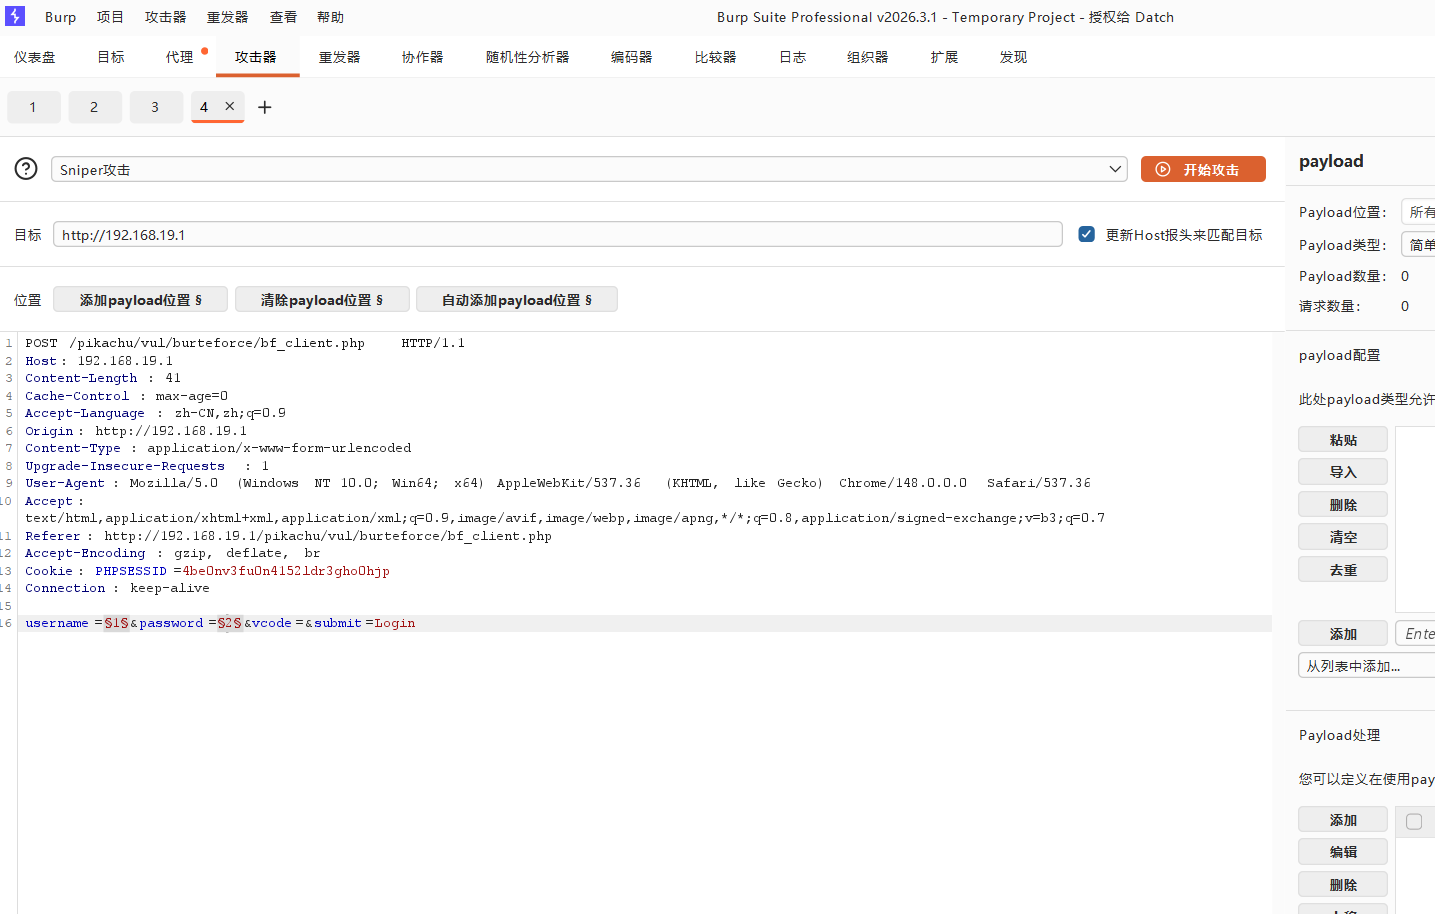Switch to the 代理 tab
Image resolution: width=1435 pixels, height=914 pixels.
coord(180,57)
